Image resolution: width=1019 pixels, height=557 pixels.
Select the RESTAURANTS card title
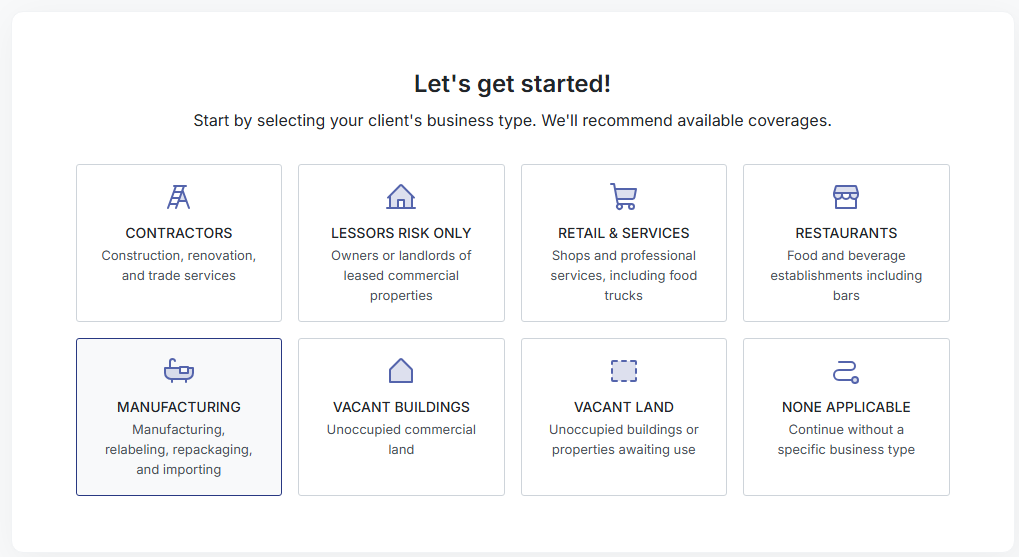(x=846, y=233)
